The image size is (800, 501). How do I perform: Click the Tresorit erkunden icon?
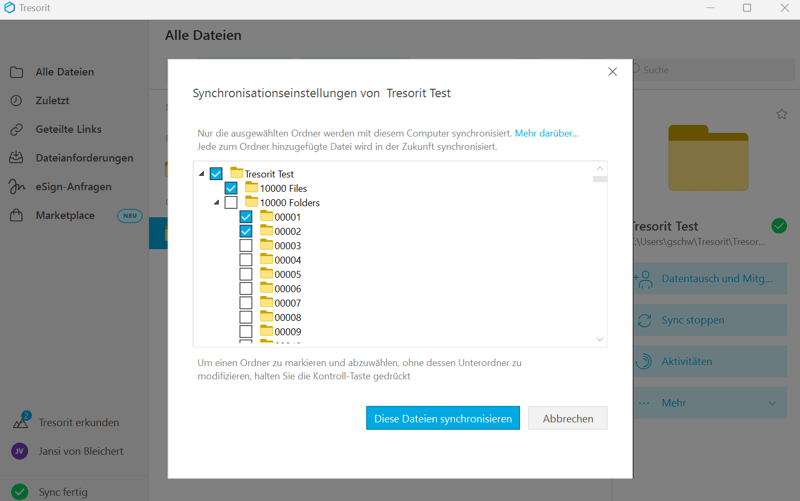tap(20, 422)
